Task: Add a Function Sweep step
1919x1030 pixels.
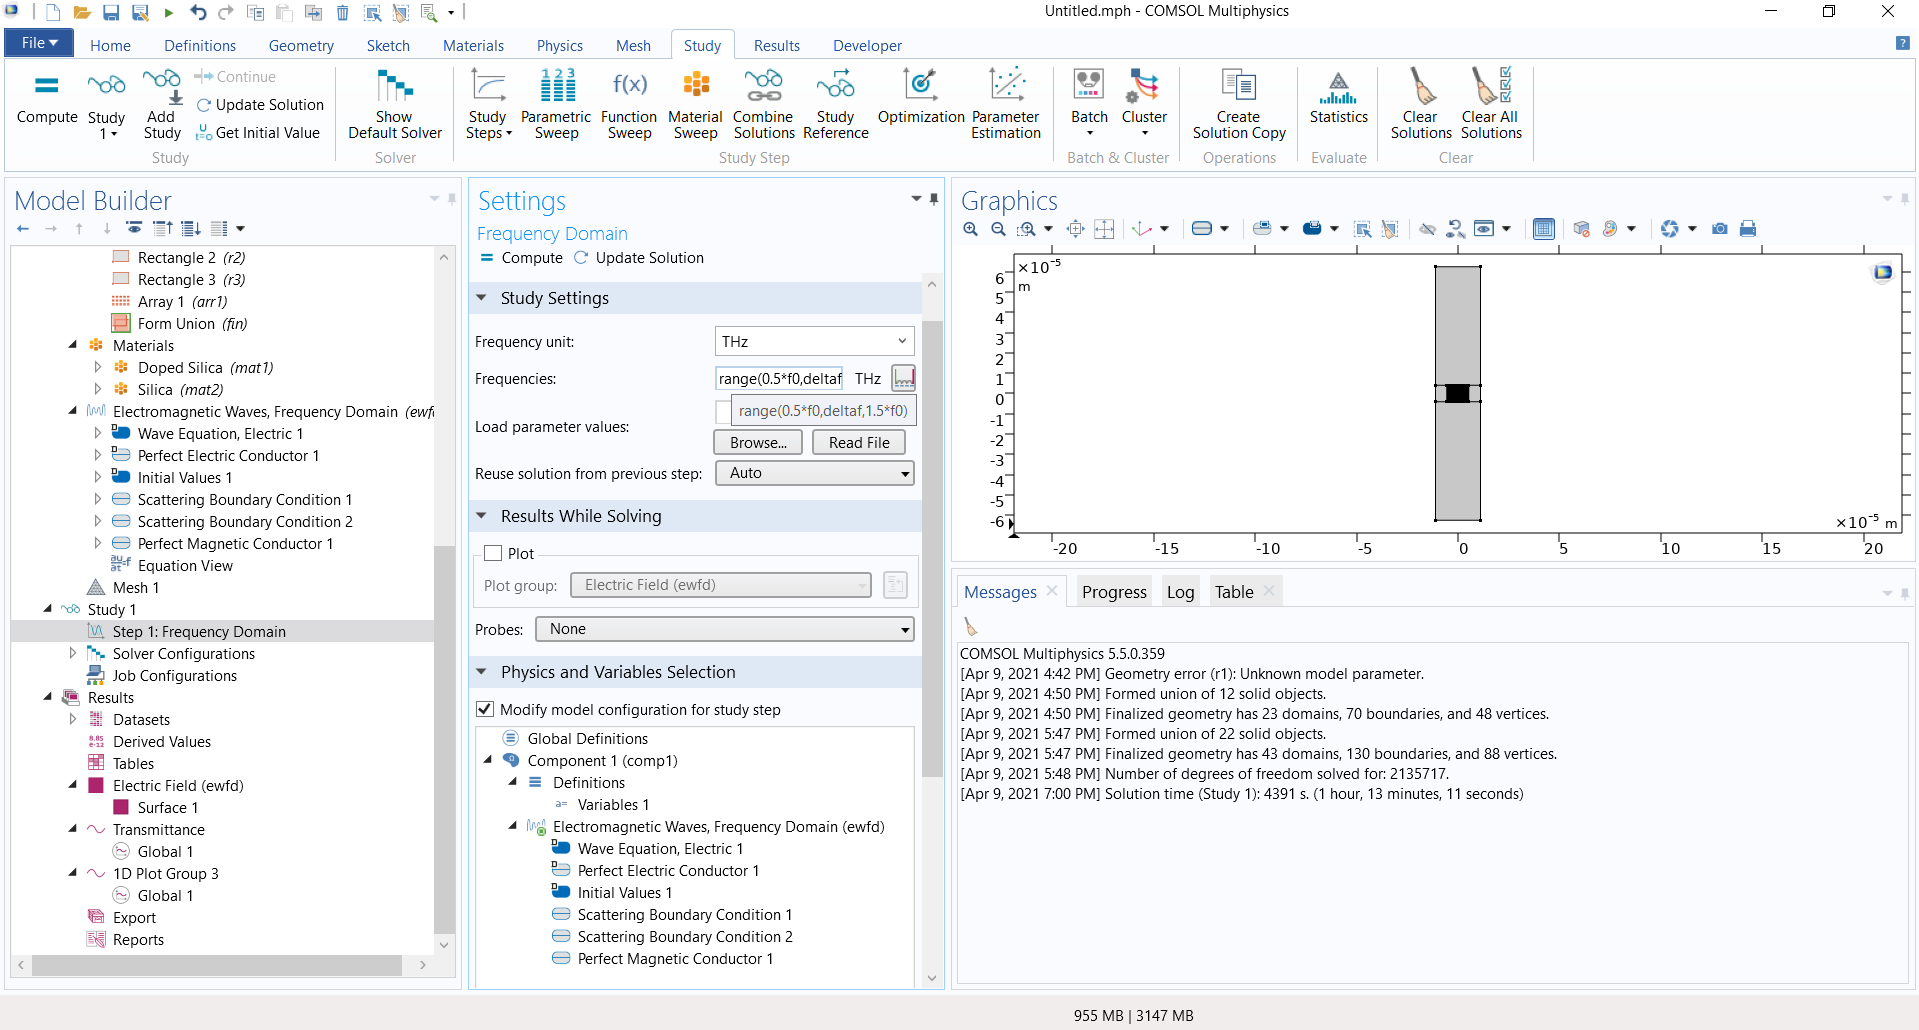Action: (629, 104)
